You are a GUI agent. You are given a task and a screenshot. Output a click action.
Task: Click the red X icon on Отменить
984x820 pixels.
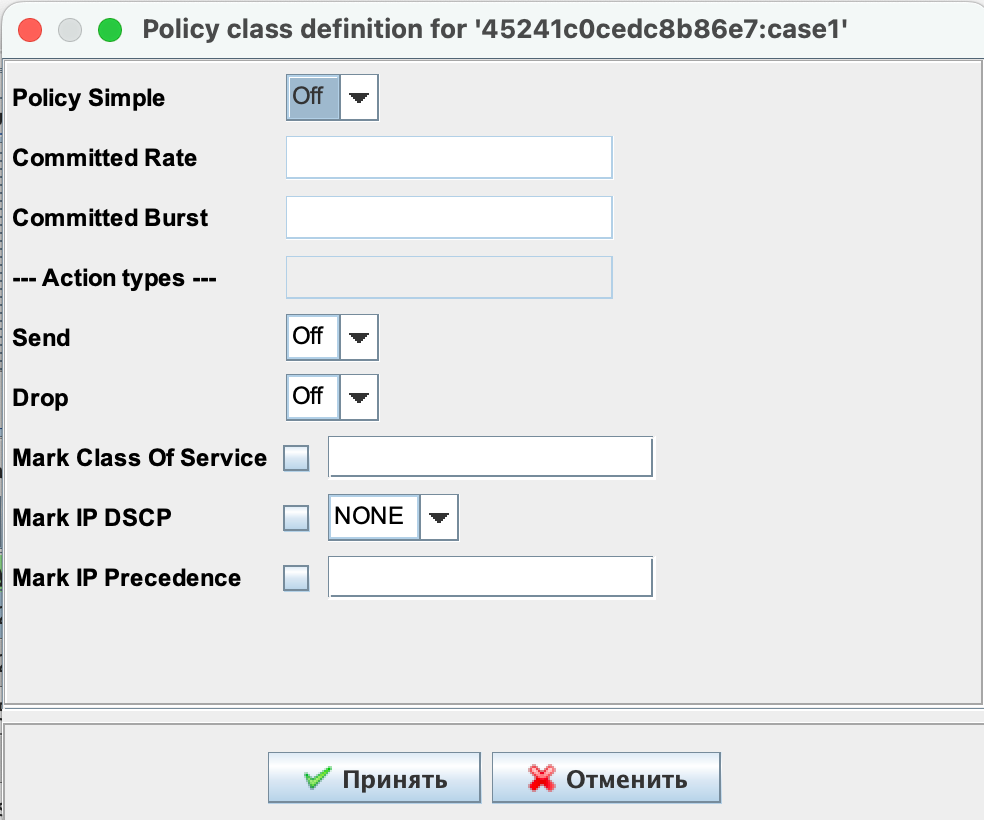[x=541, y=779]
